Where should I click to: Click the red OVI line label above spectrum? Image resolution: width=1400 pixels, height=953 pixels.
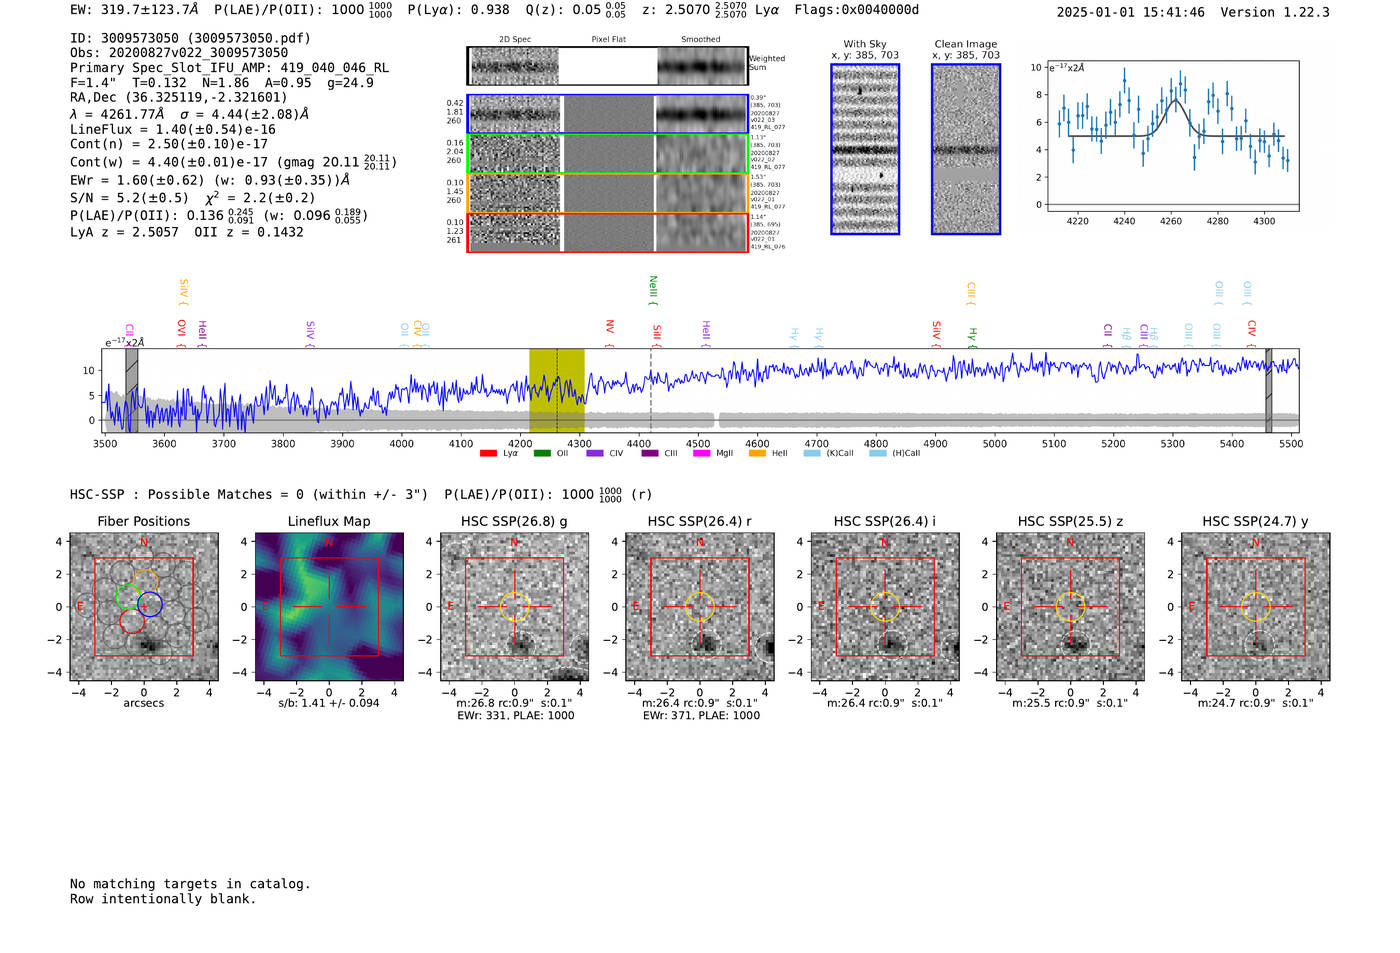tap(181, 333)
